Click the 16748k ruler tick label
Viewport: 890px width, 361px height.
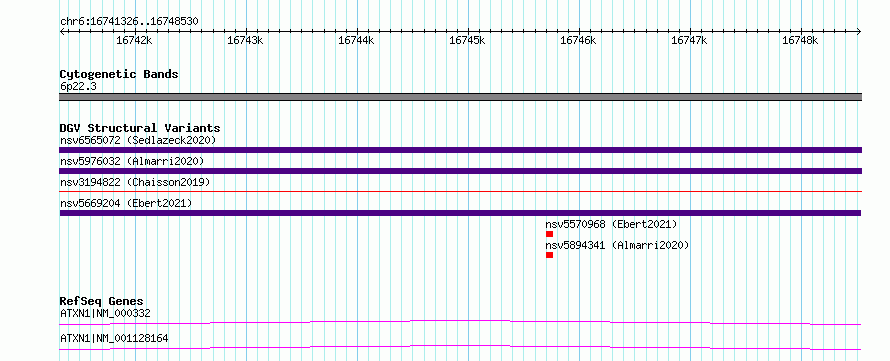(801, 40)
